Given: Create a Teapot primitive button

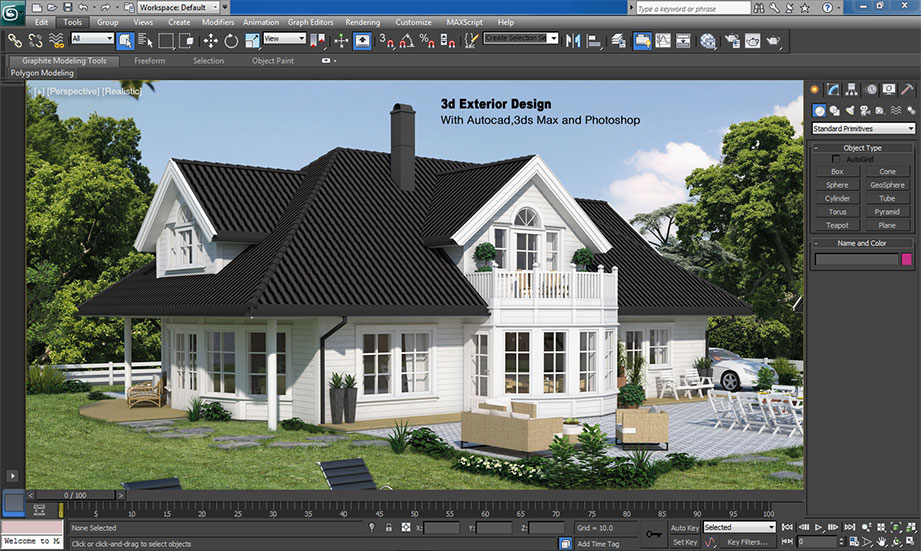Looking at the screenshot, I should click(838, 225).
